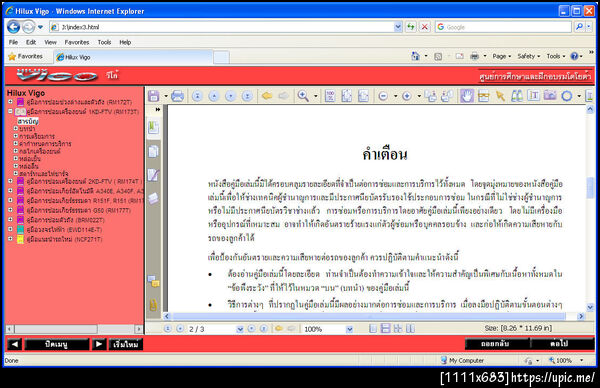Open status bar zoom 100% control
Screen dimensions: 600x388
click(566, 360)
